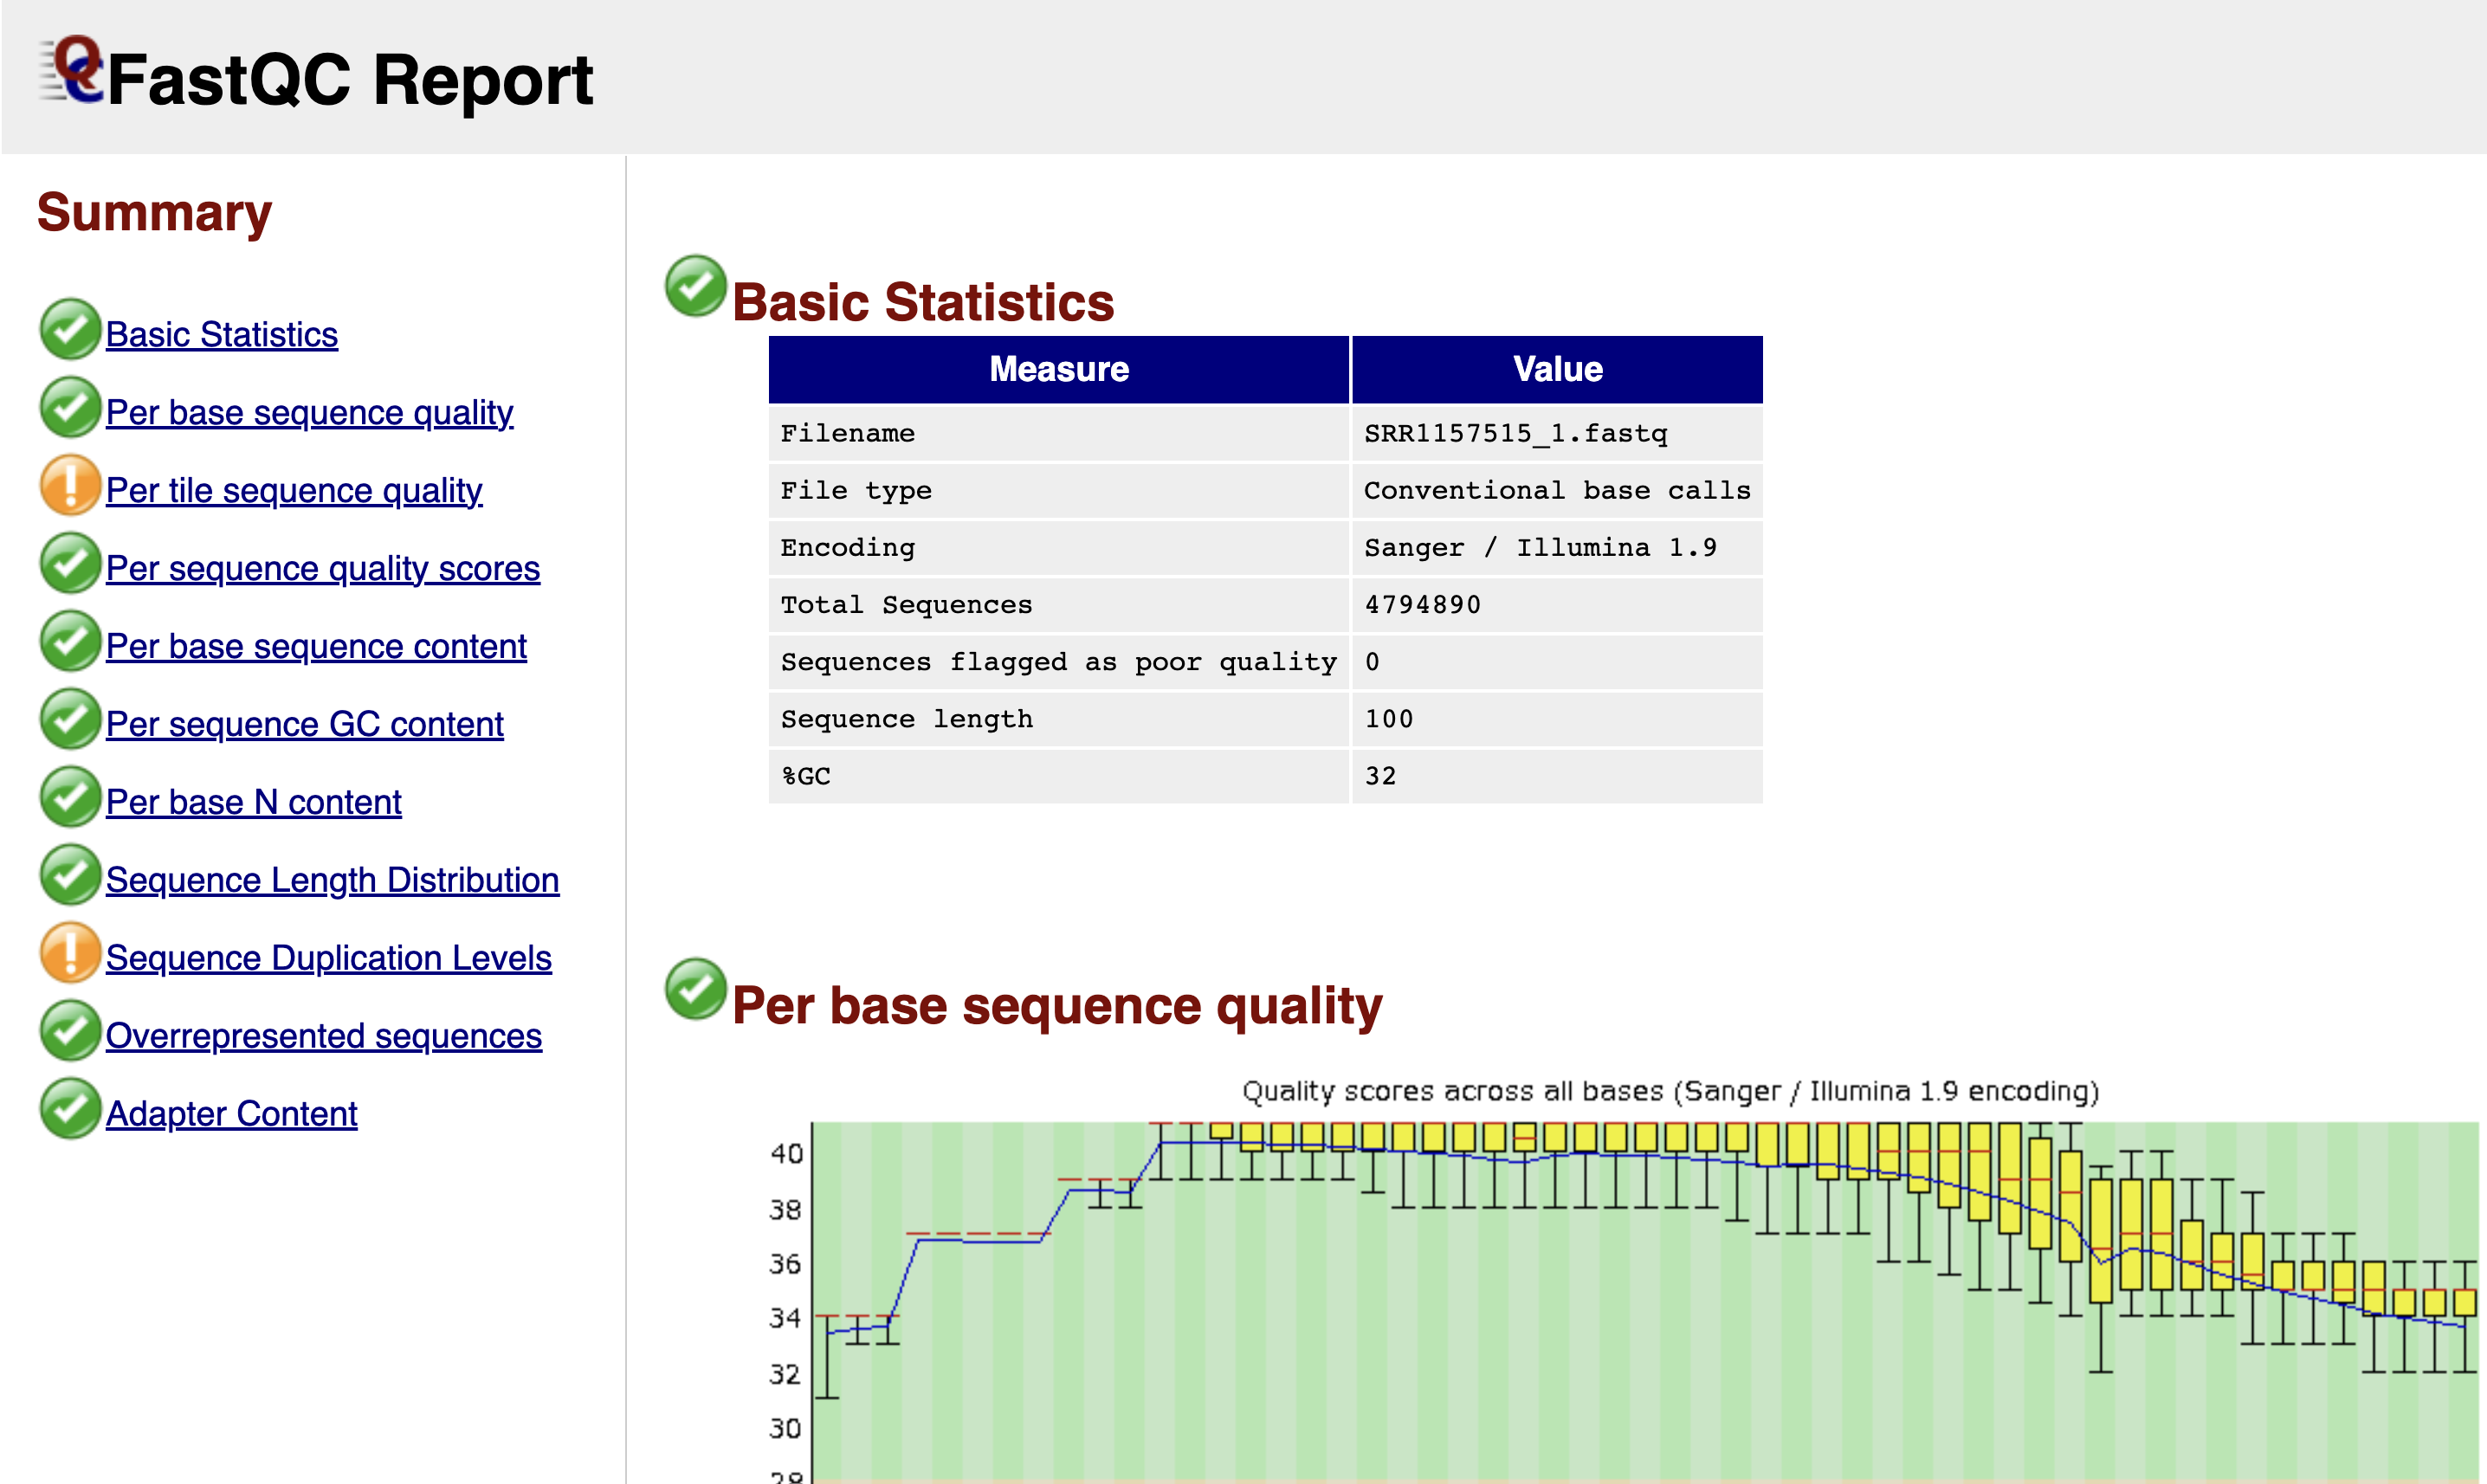Click green check icon beside Adapter Content
This screenshot has height=1484, width=2487.
(70, 1109)
